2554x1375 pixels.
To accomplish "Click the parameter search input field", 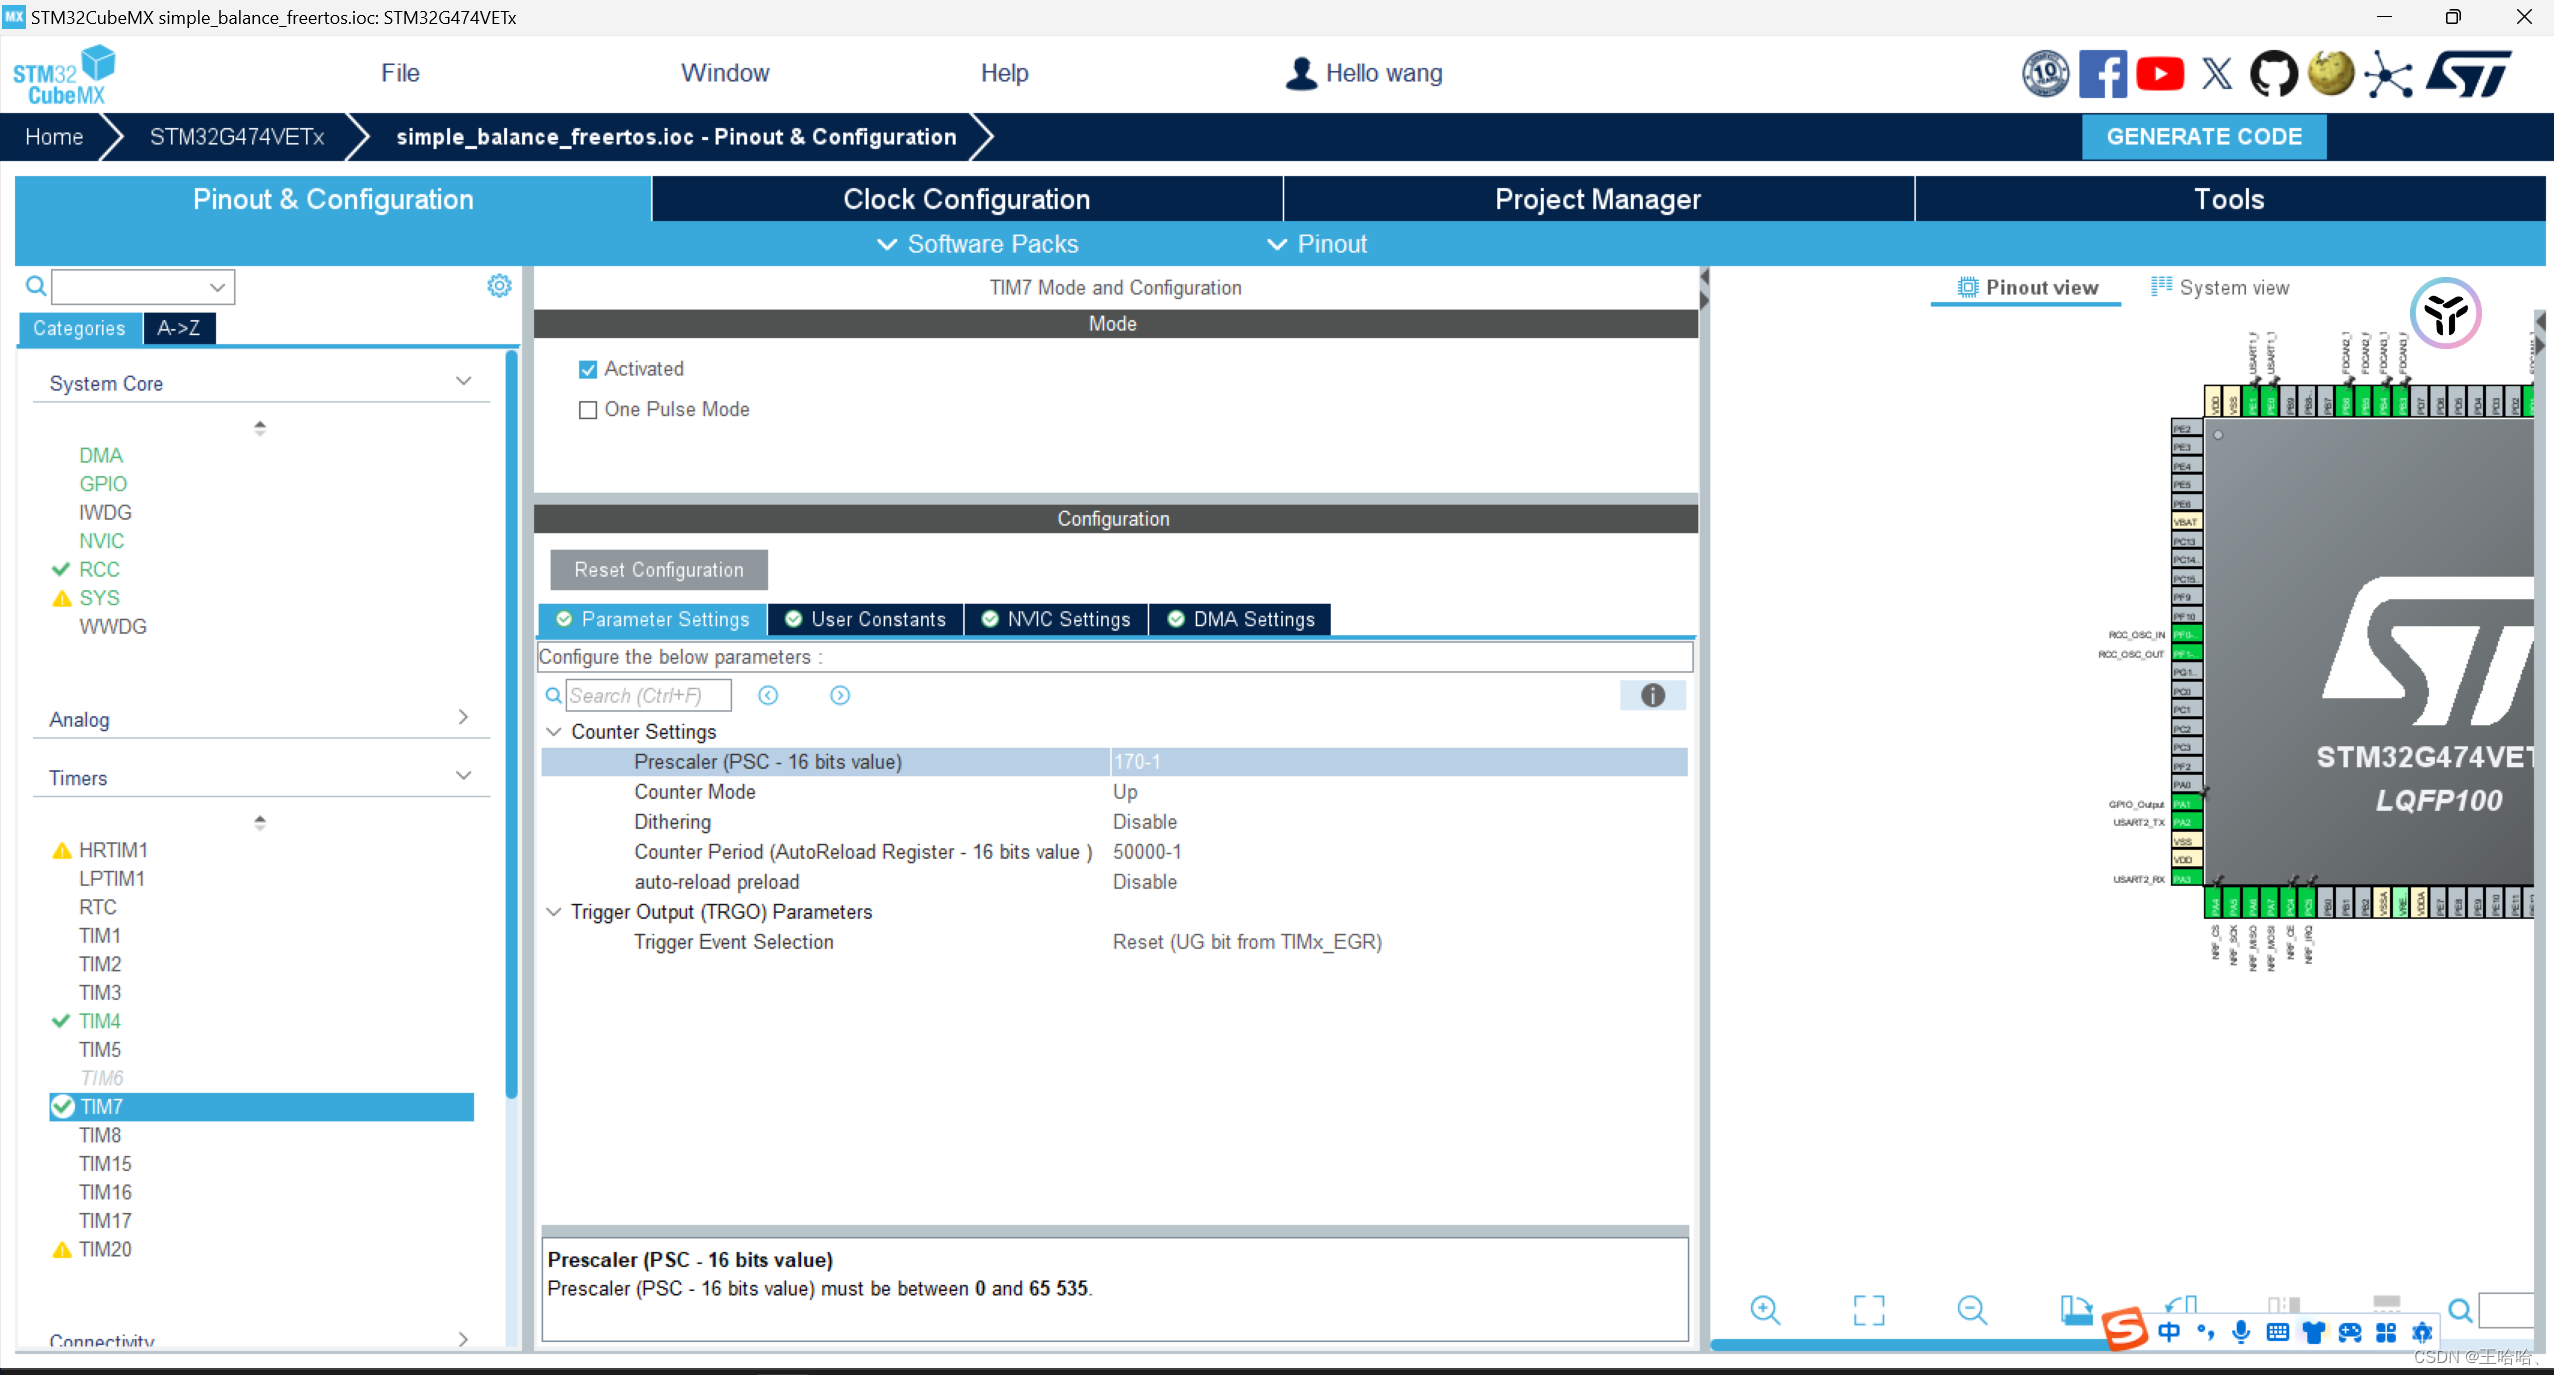I will [647, 695].
